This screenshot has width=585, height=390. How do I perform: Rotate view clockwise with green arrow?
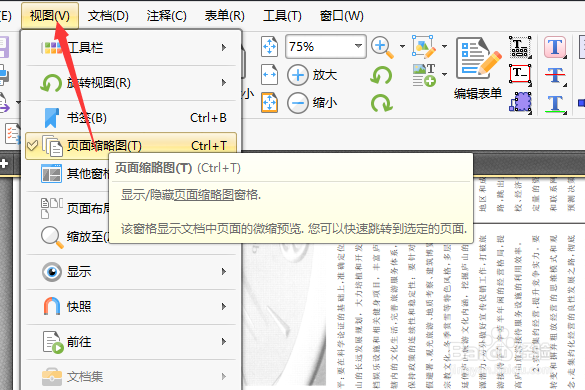(x=381, y=103)
